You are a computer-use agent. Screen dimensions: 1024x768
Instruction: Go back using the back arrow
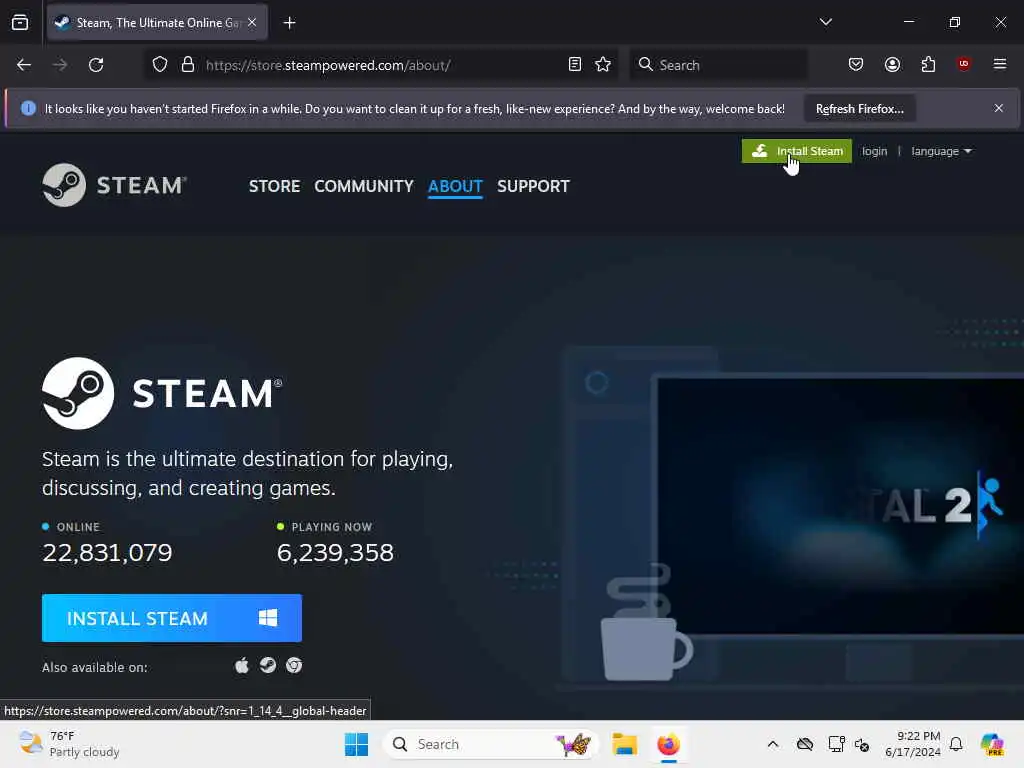coord(24,65)
